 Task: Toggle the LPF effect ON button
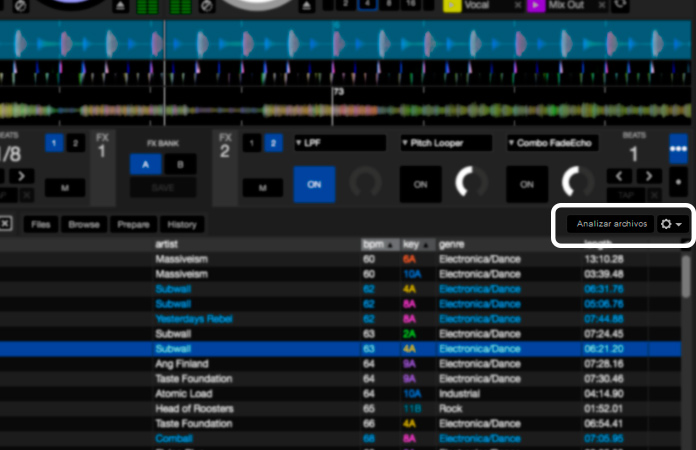click(314, 184)
